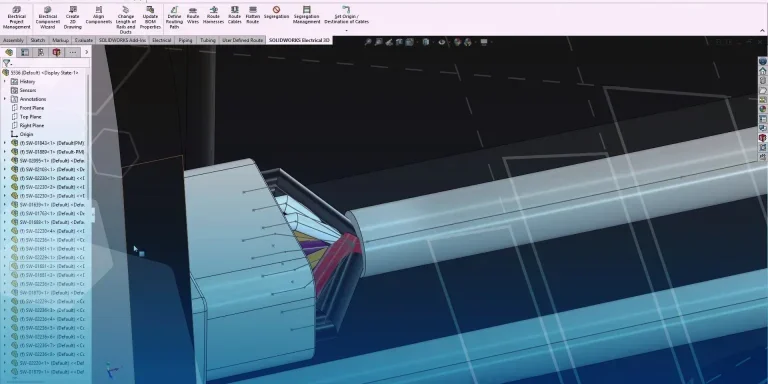Image resolution: width=768 pixels, height=384 pixels.
Task: Select the Front Plane
Action: tap(27, 108)
